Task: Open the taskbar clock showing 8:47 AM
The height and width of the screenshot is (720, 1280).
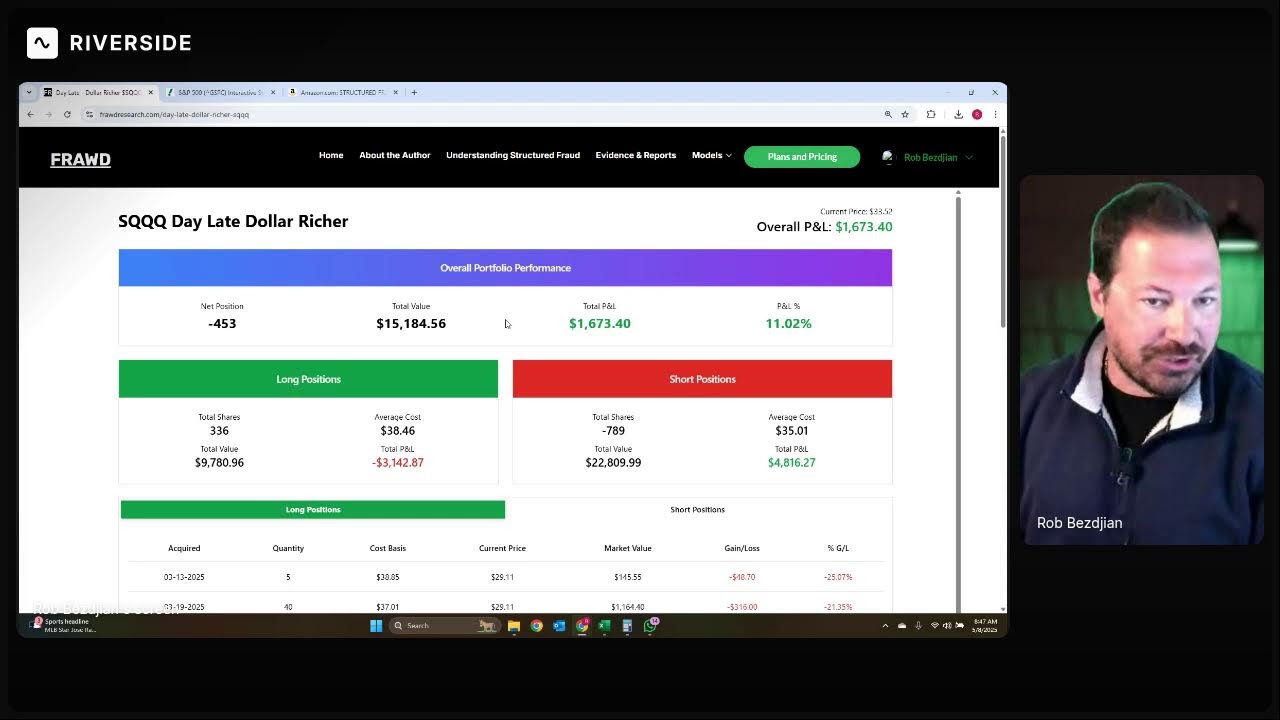Action: pyautogui.click(x=985, y=626)
